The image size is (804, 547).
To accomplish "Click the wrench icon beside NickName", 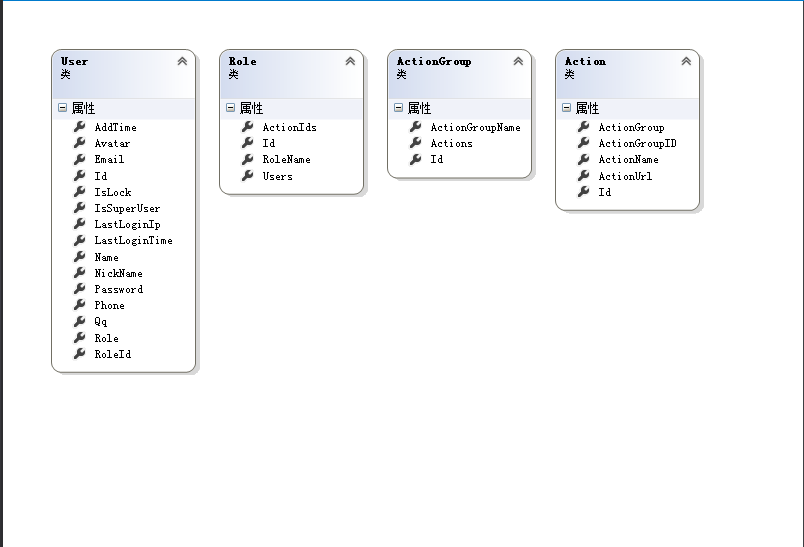I will 79,273.
